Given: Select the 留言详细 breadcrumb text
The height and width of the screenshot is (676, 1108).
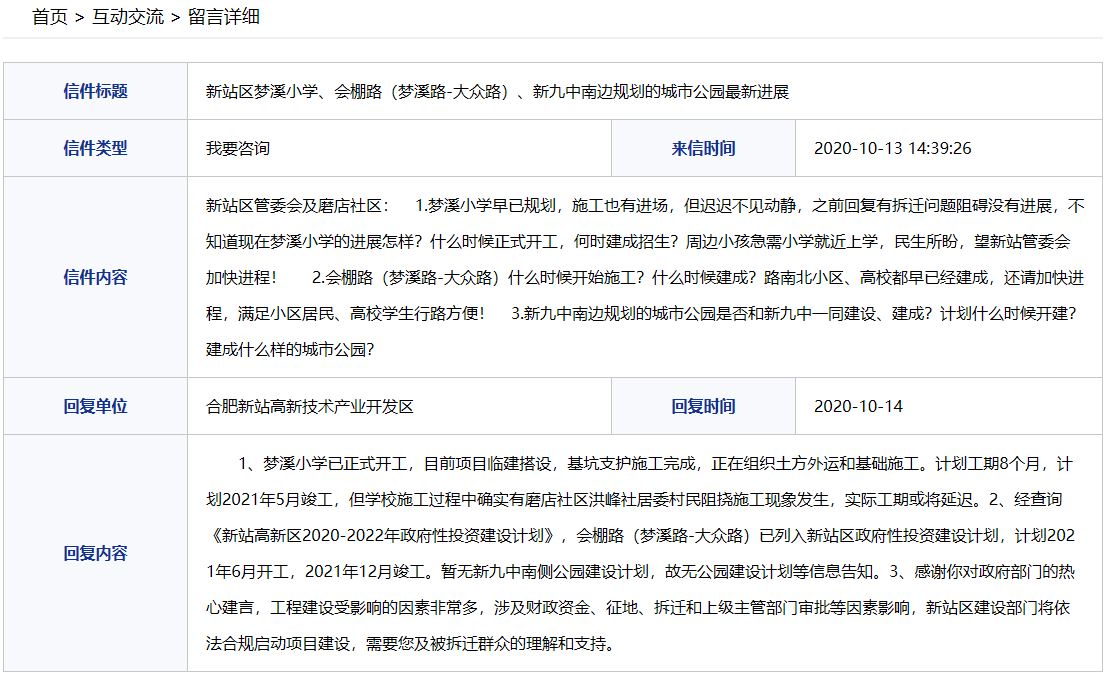Looking at the screenshot, I should [x=224, y=17].
